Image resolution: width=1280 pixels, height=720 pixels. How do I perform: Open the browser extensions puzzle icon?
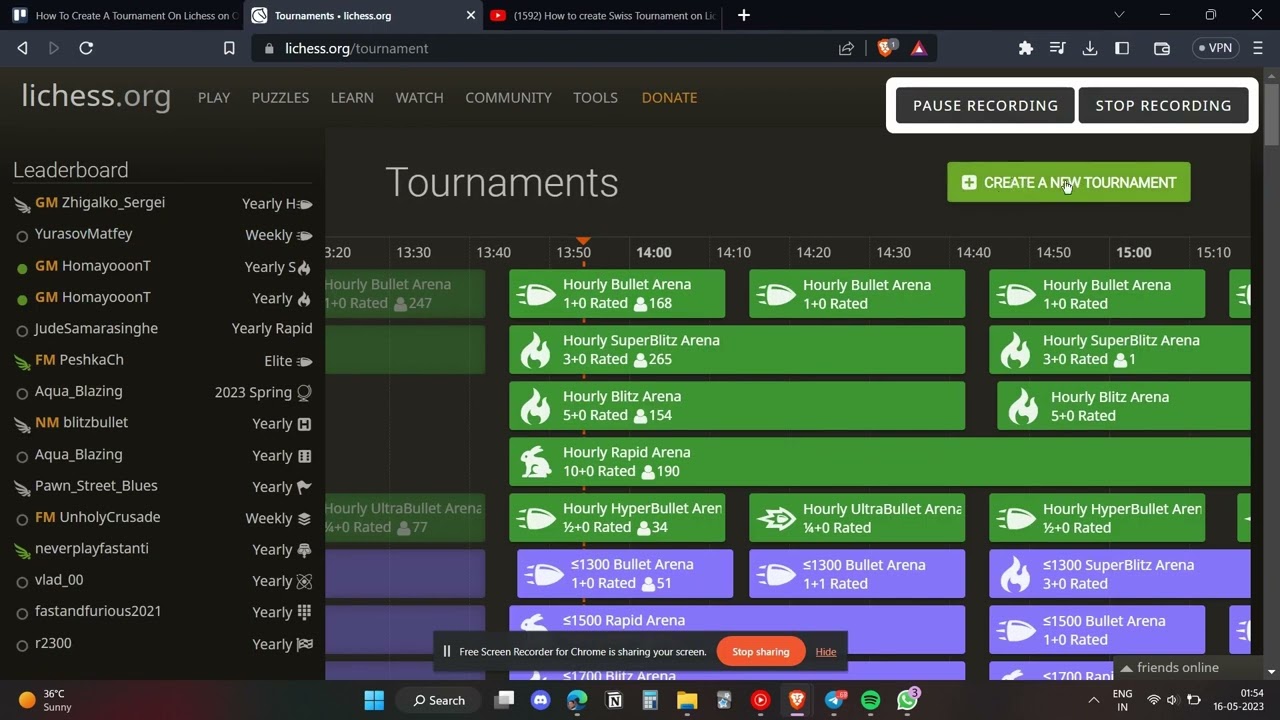tap(1025, 48)
